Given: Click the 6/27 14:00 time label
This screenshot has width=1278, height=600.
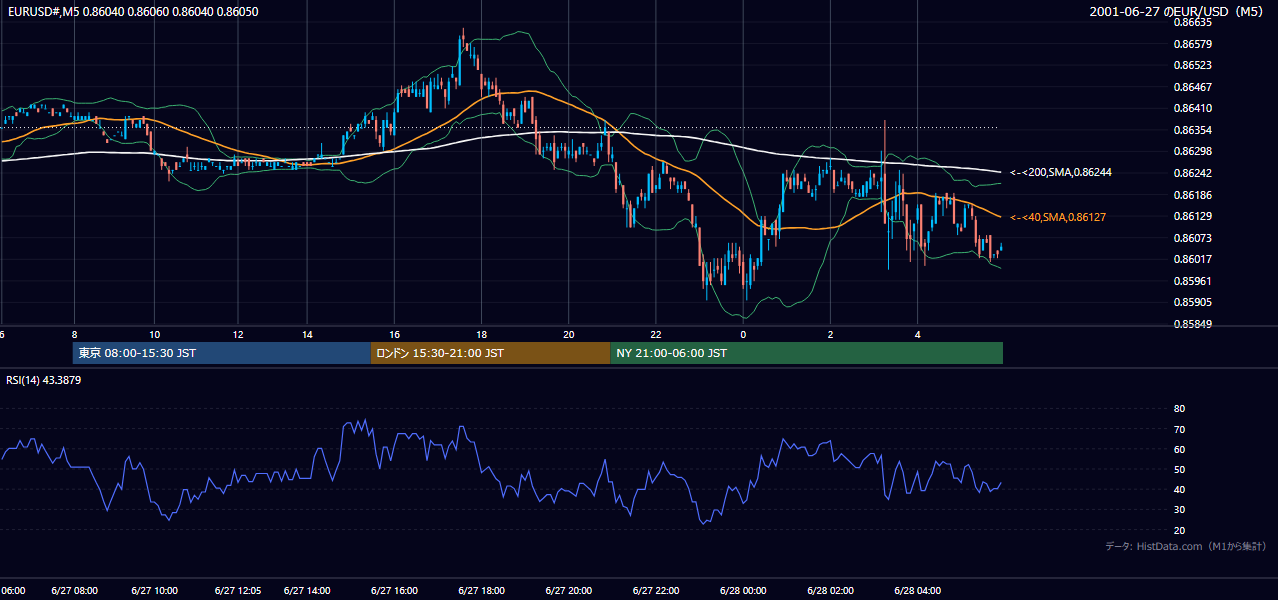Looking at the screenshot, I should (x=309, y=590).
